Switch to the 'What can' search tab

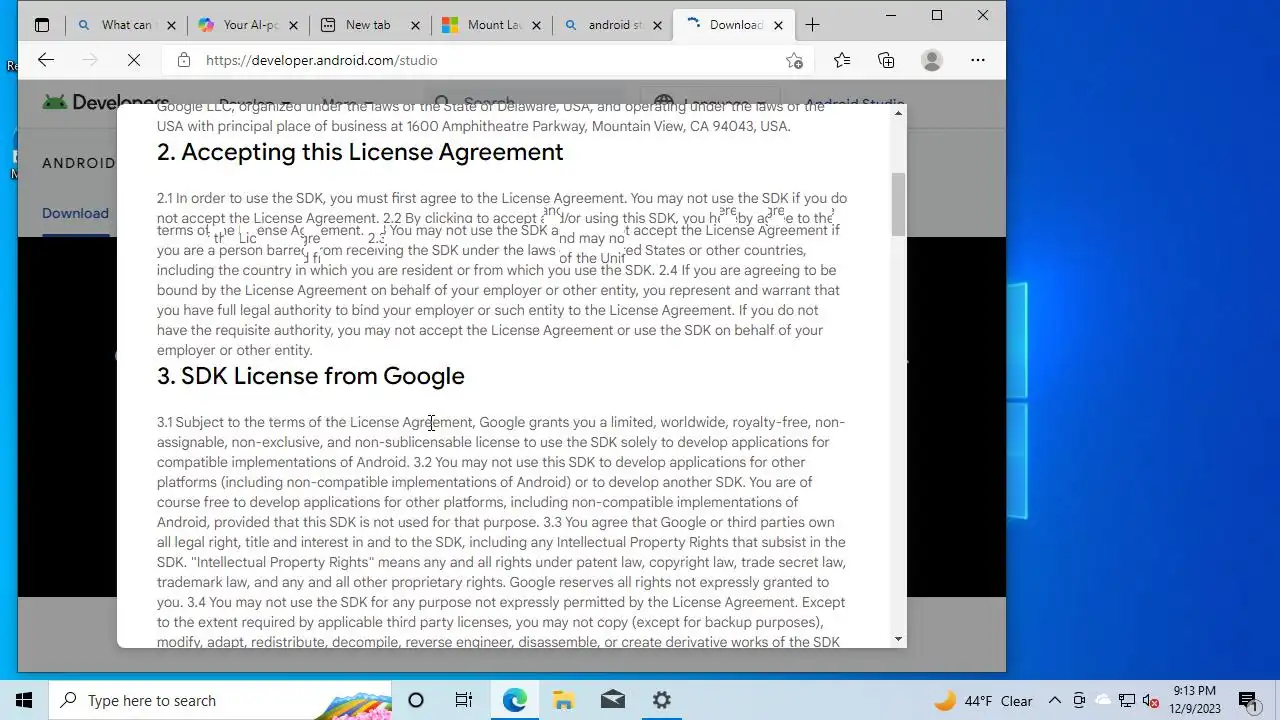click(x=127, y=25)
